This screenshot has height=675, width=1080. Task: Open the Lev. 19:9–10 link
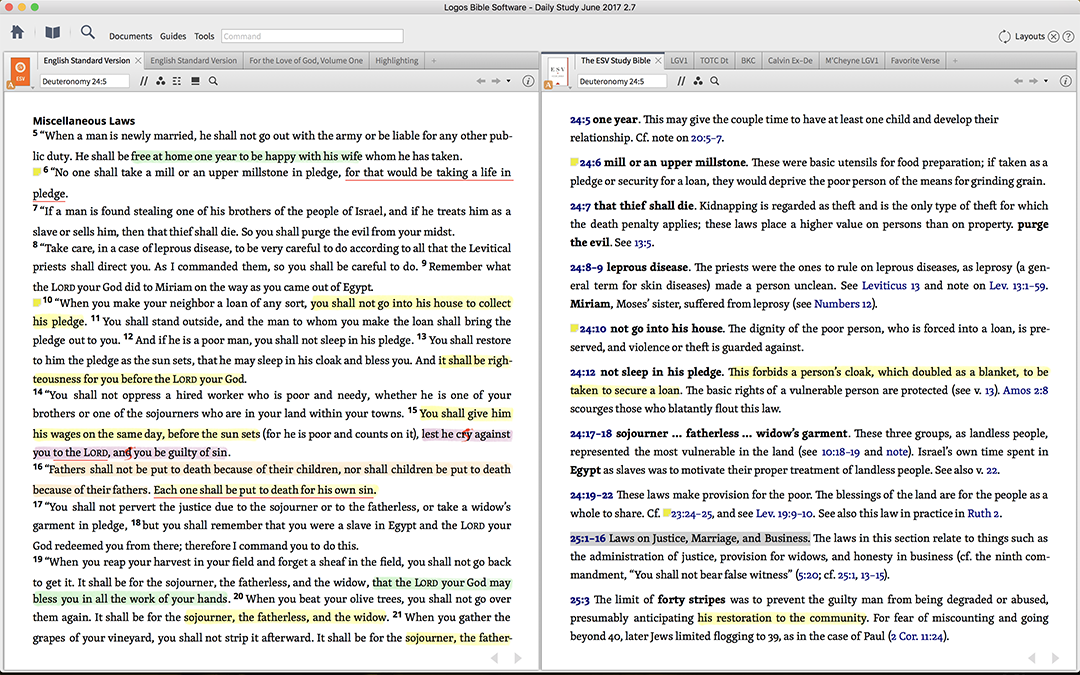[784, 514]
